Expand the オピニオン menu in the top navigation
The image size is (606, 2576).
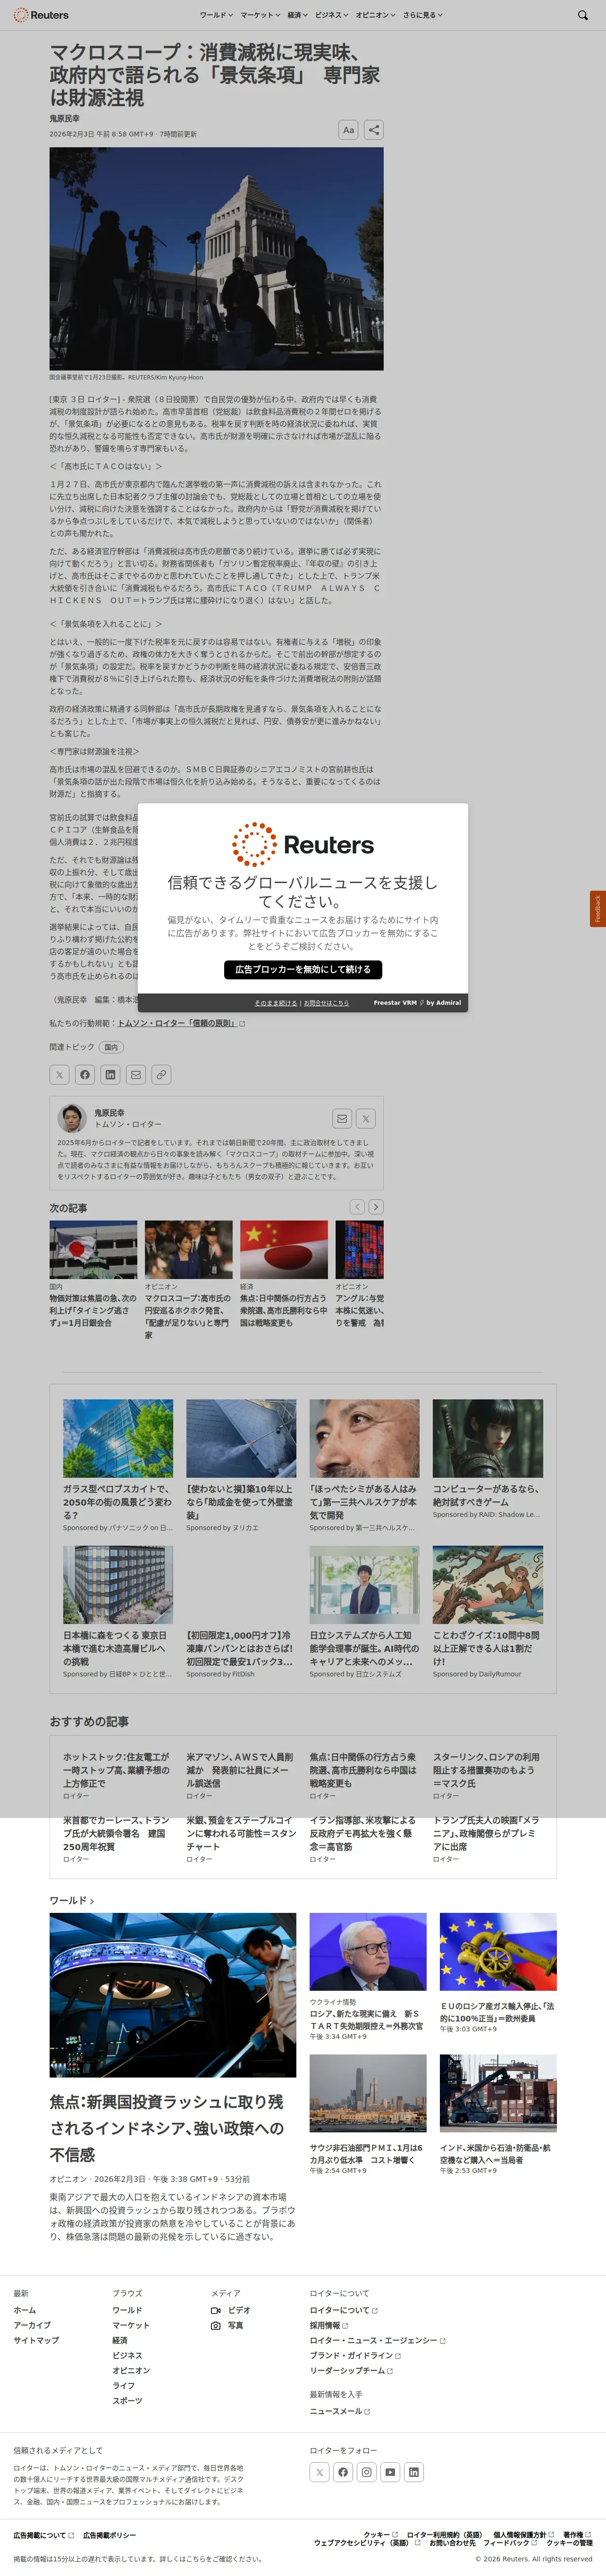[x=375, y=15]
